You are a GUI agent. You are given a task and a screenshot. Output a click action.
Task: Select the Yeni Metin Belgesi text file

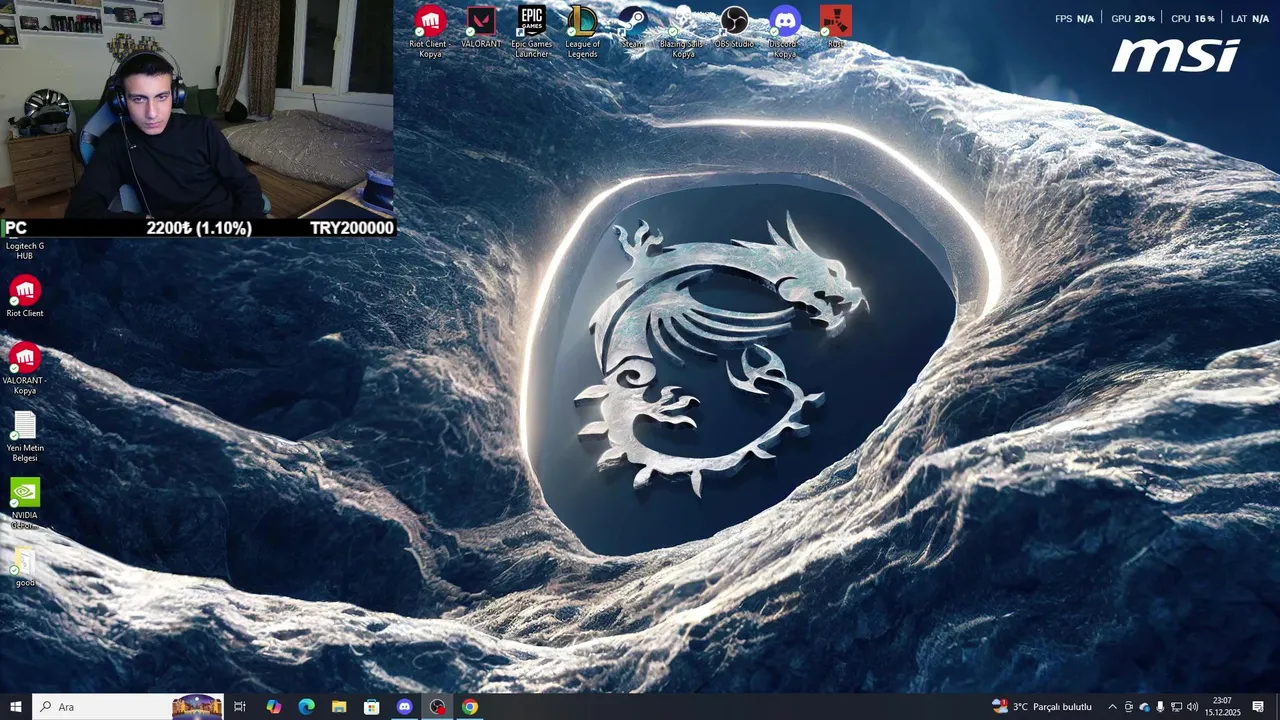point(25,436)
